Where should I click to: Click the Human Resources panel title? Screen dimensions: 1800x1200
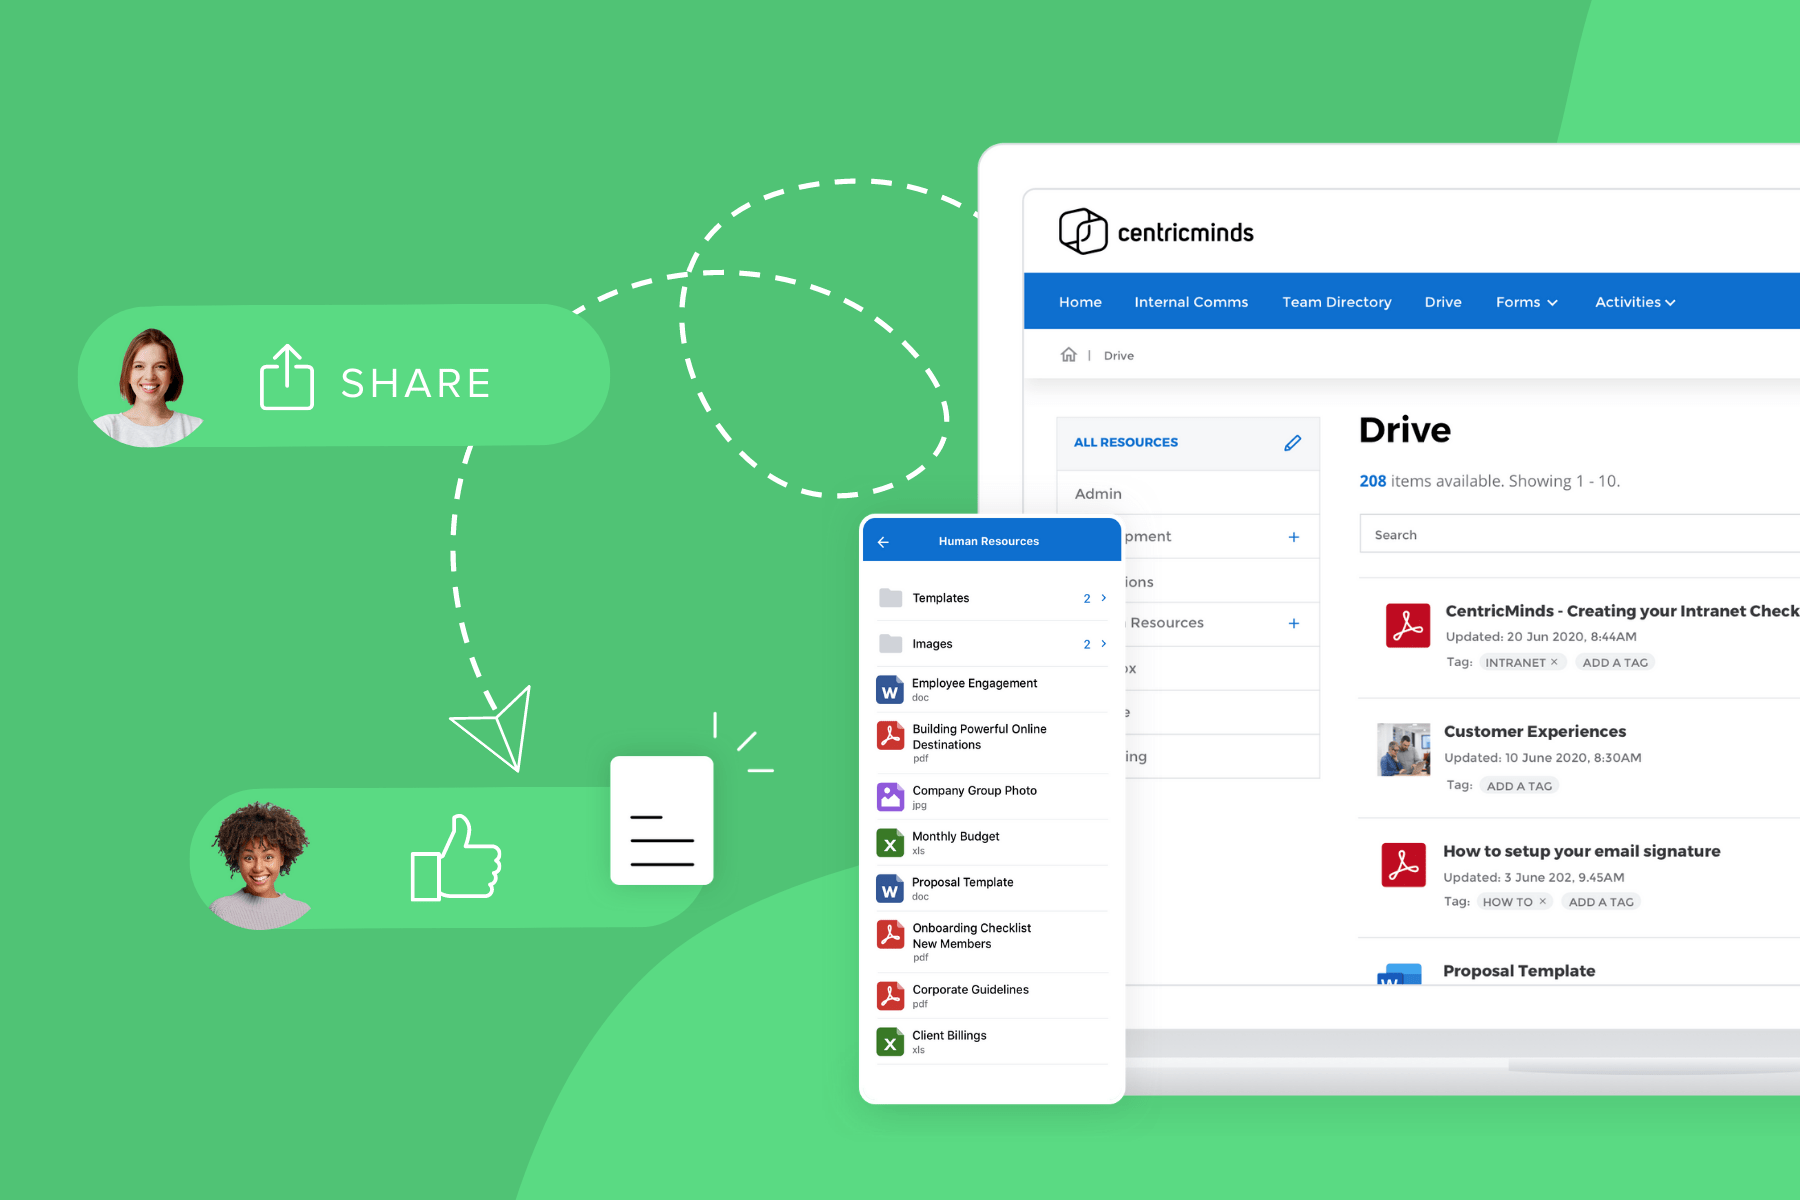tap(989, 541)
